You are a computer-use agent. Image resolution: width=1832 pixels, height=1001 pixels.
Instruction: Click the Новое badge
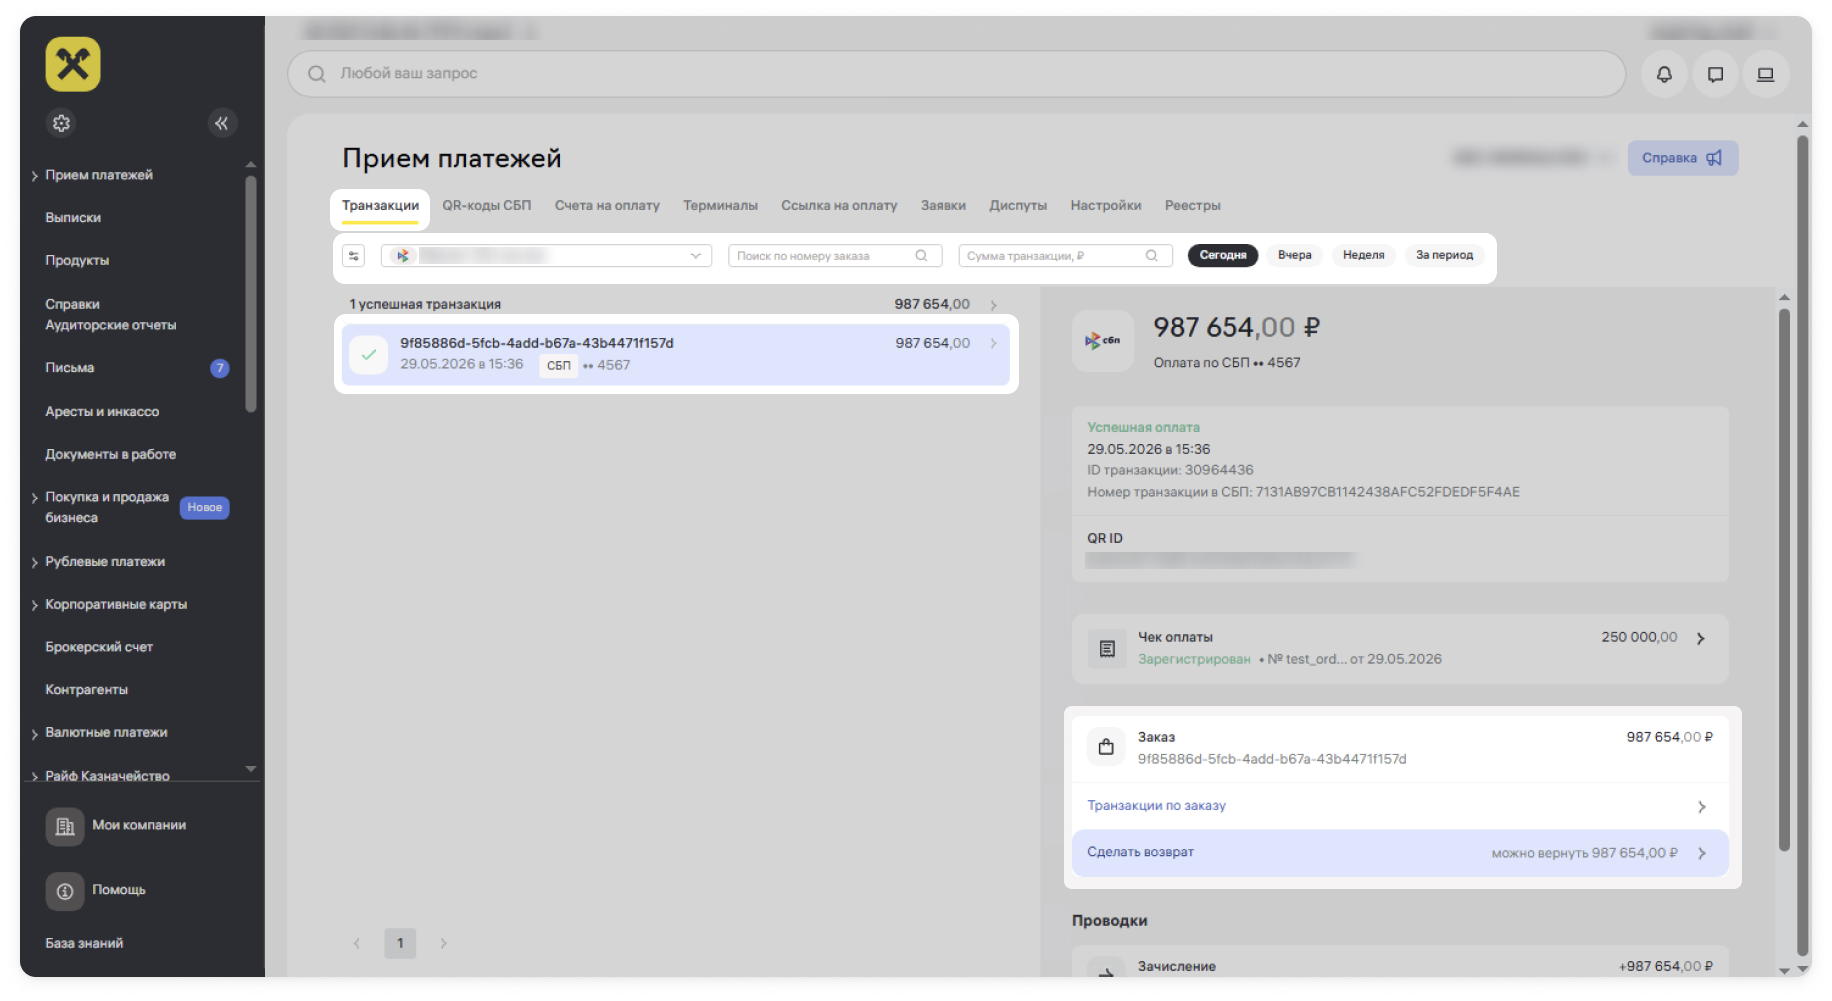[205, 508]
